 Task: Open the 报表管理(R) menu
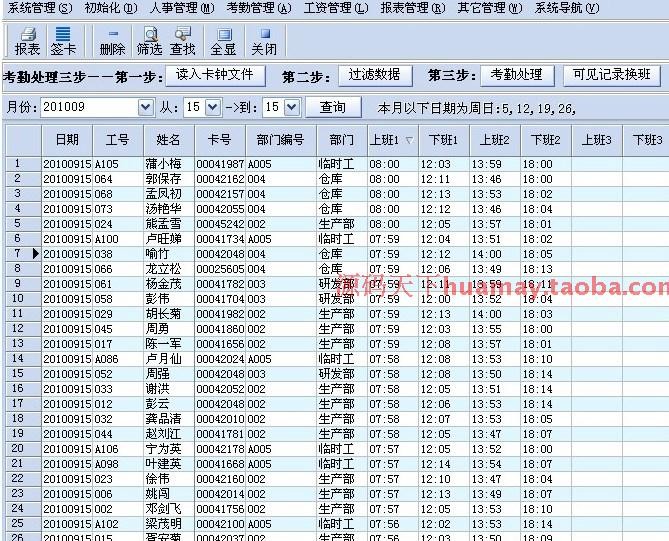[x=413, y=8]
